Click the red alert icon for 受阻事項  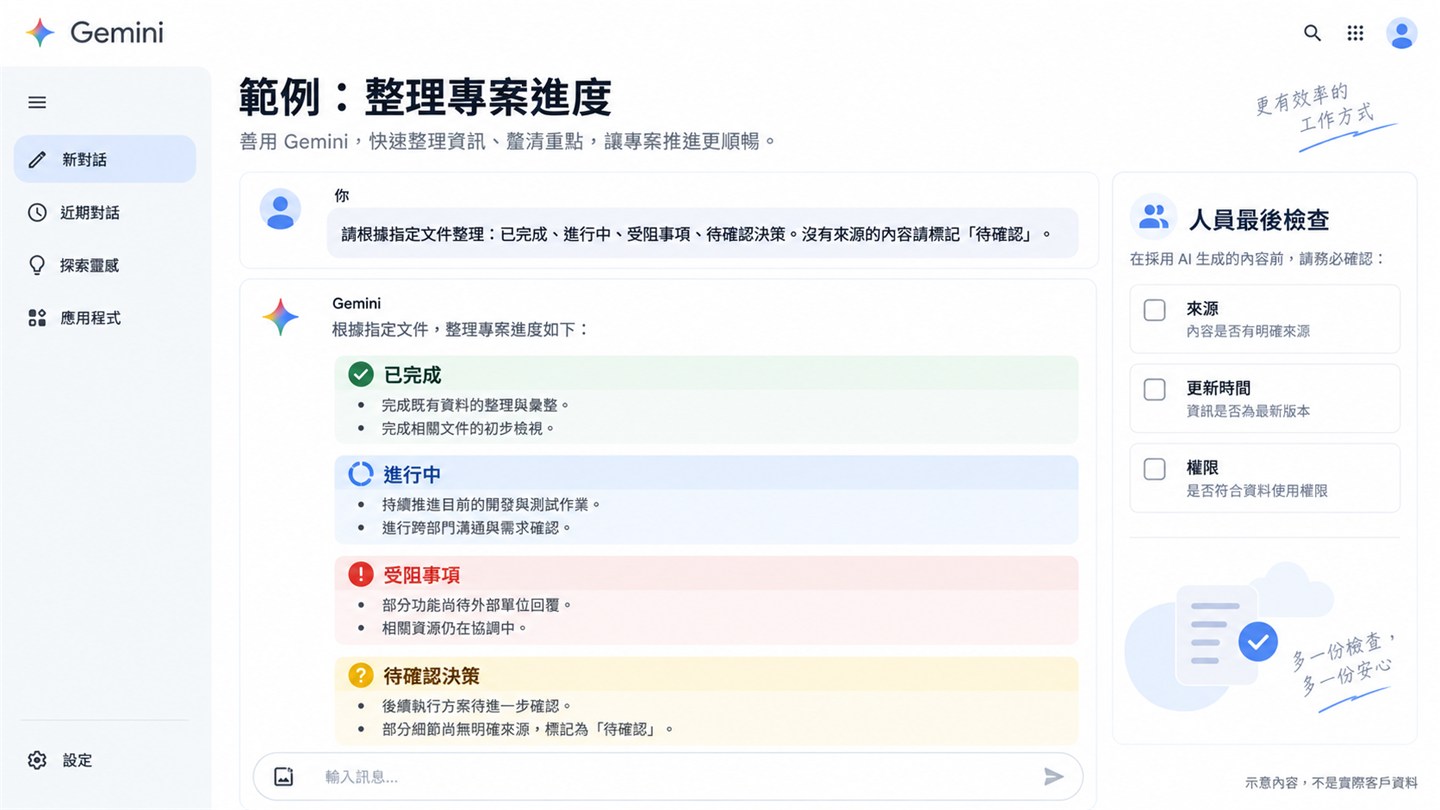coord(360,574)
